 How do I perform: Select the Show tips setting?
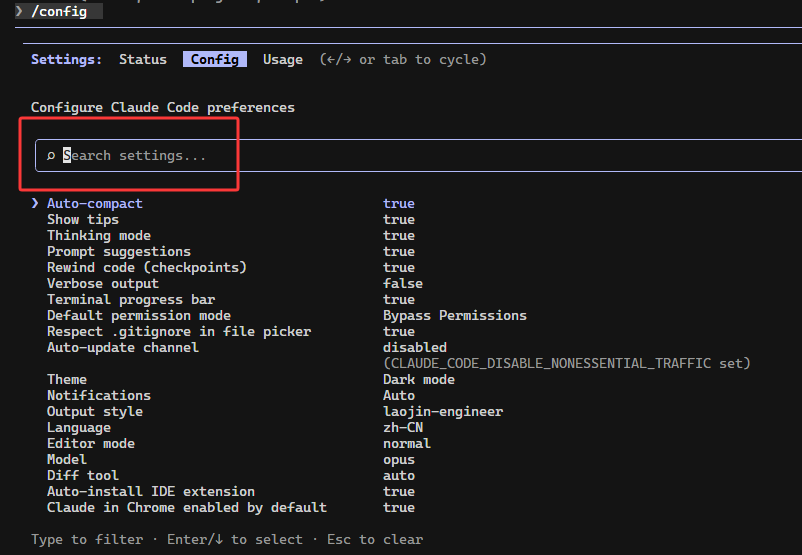[83, 219]
